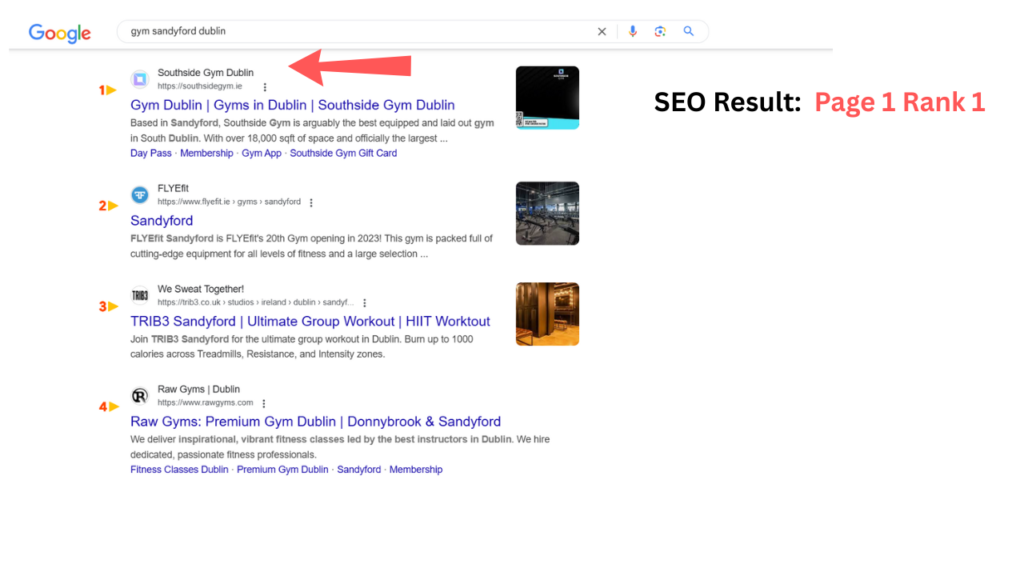Click inside the search input field

click(x=350, y=31)
